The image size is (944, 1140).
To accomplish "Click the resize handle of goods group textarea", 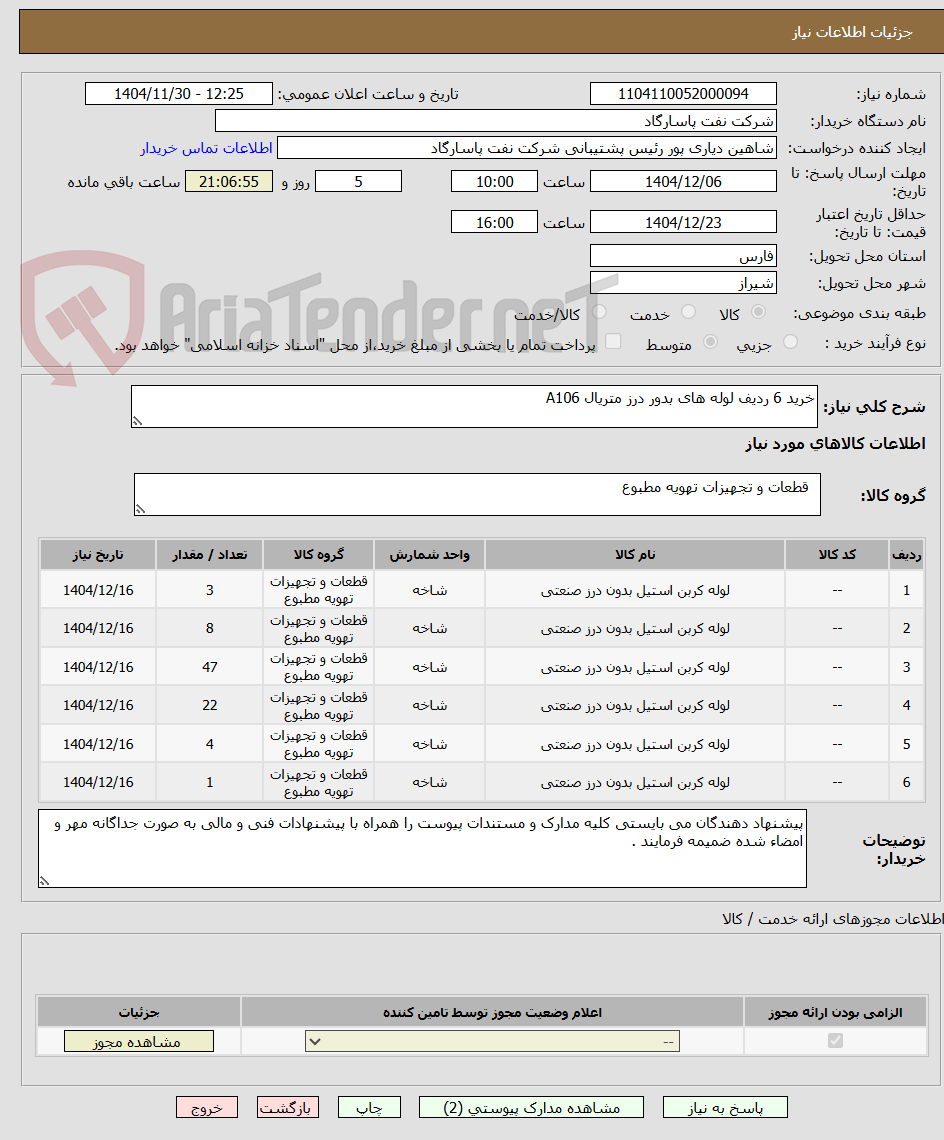I will click(x=140, y=509).
